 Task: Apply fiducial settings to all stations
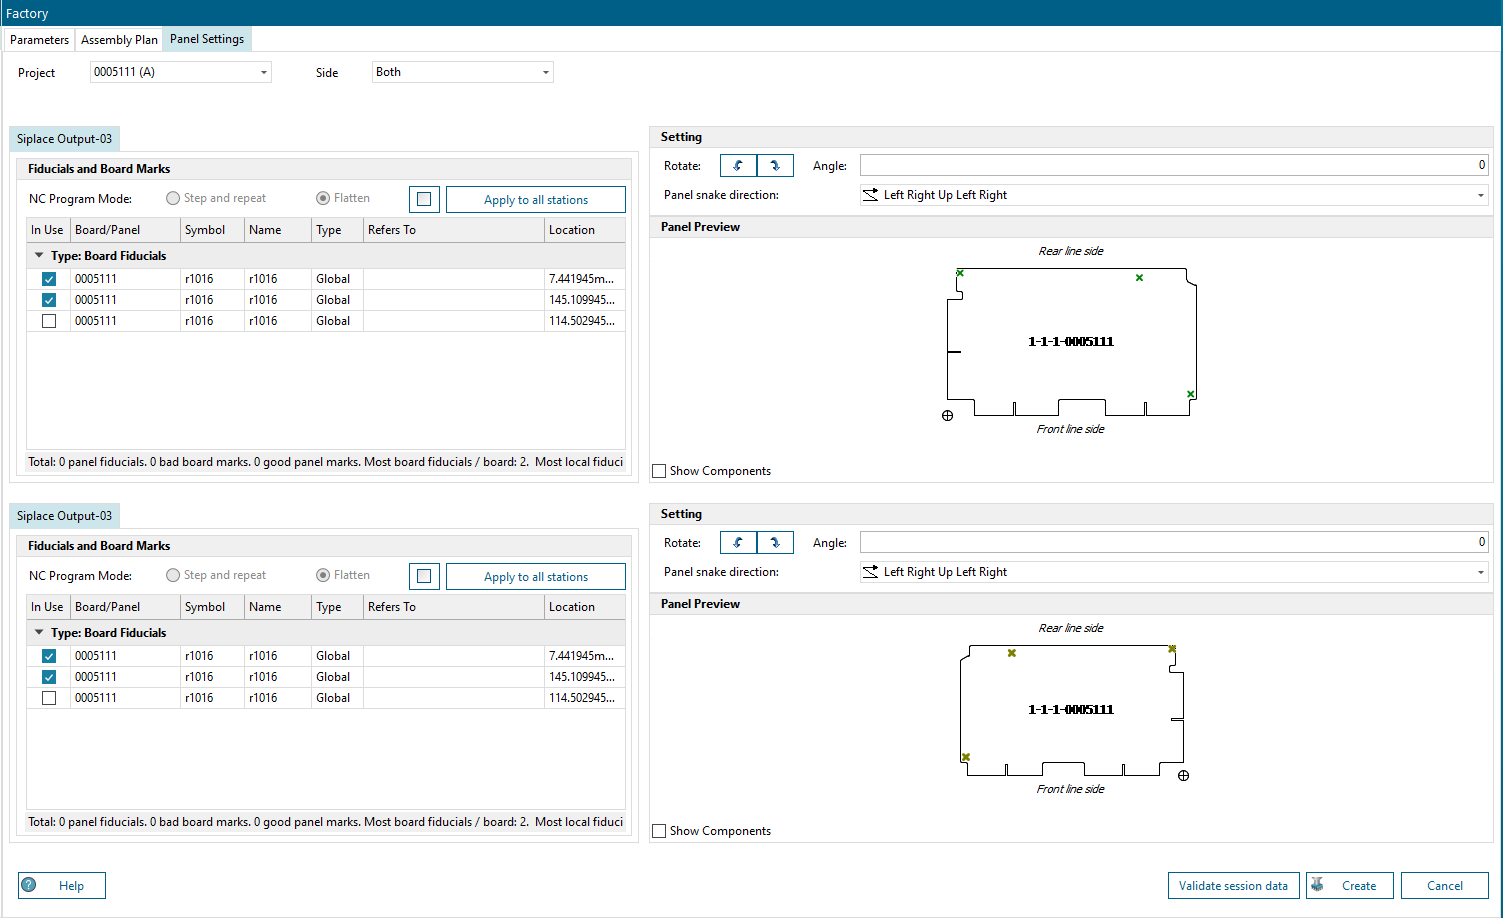tap(535, 199)
